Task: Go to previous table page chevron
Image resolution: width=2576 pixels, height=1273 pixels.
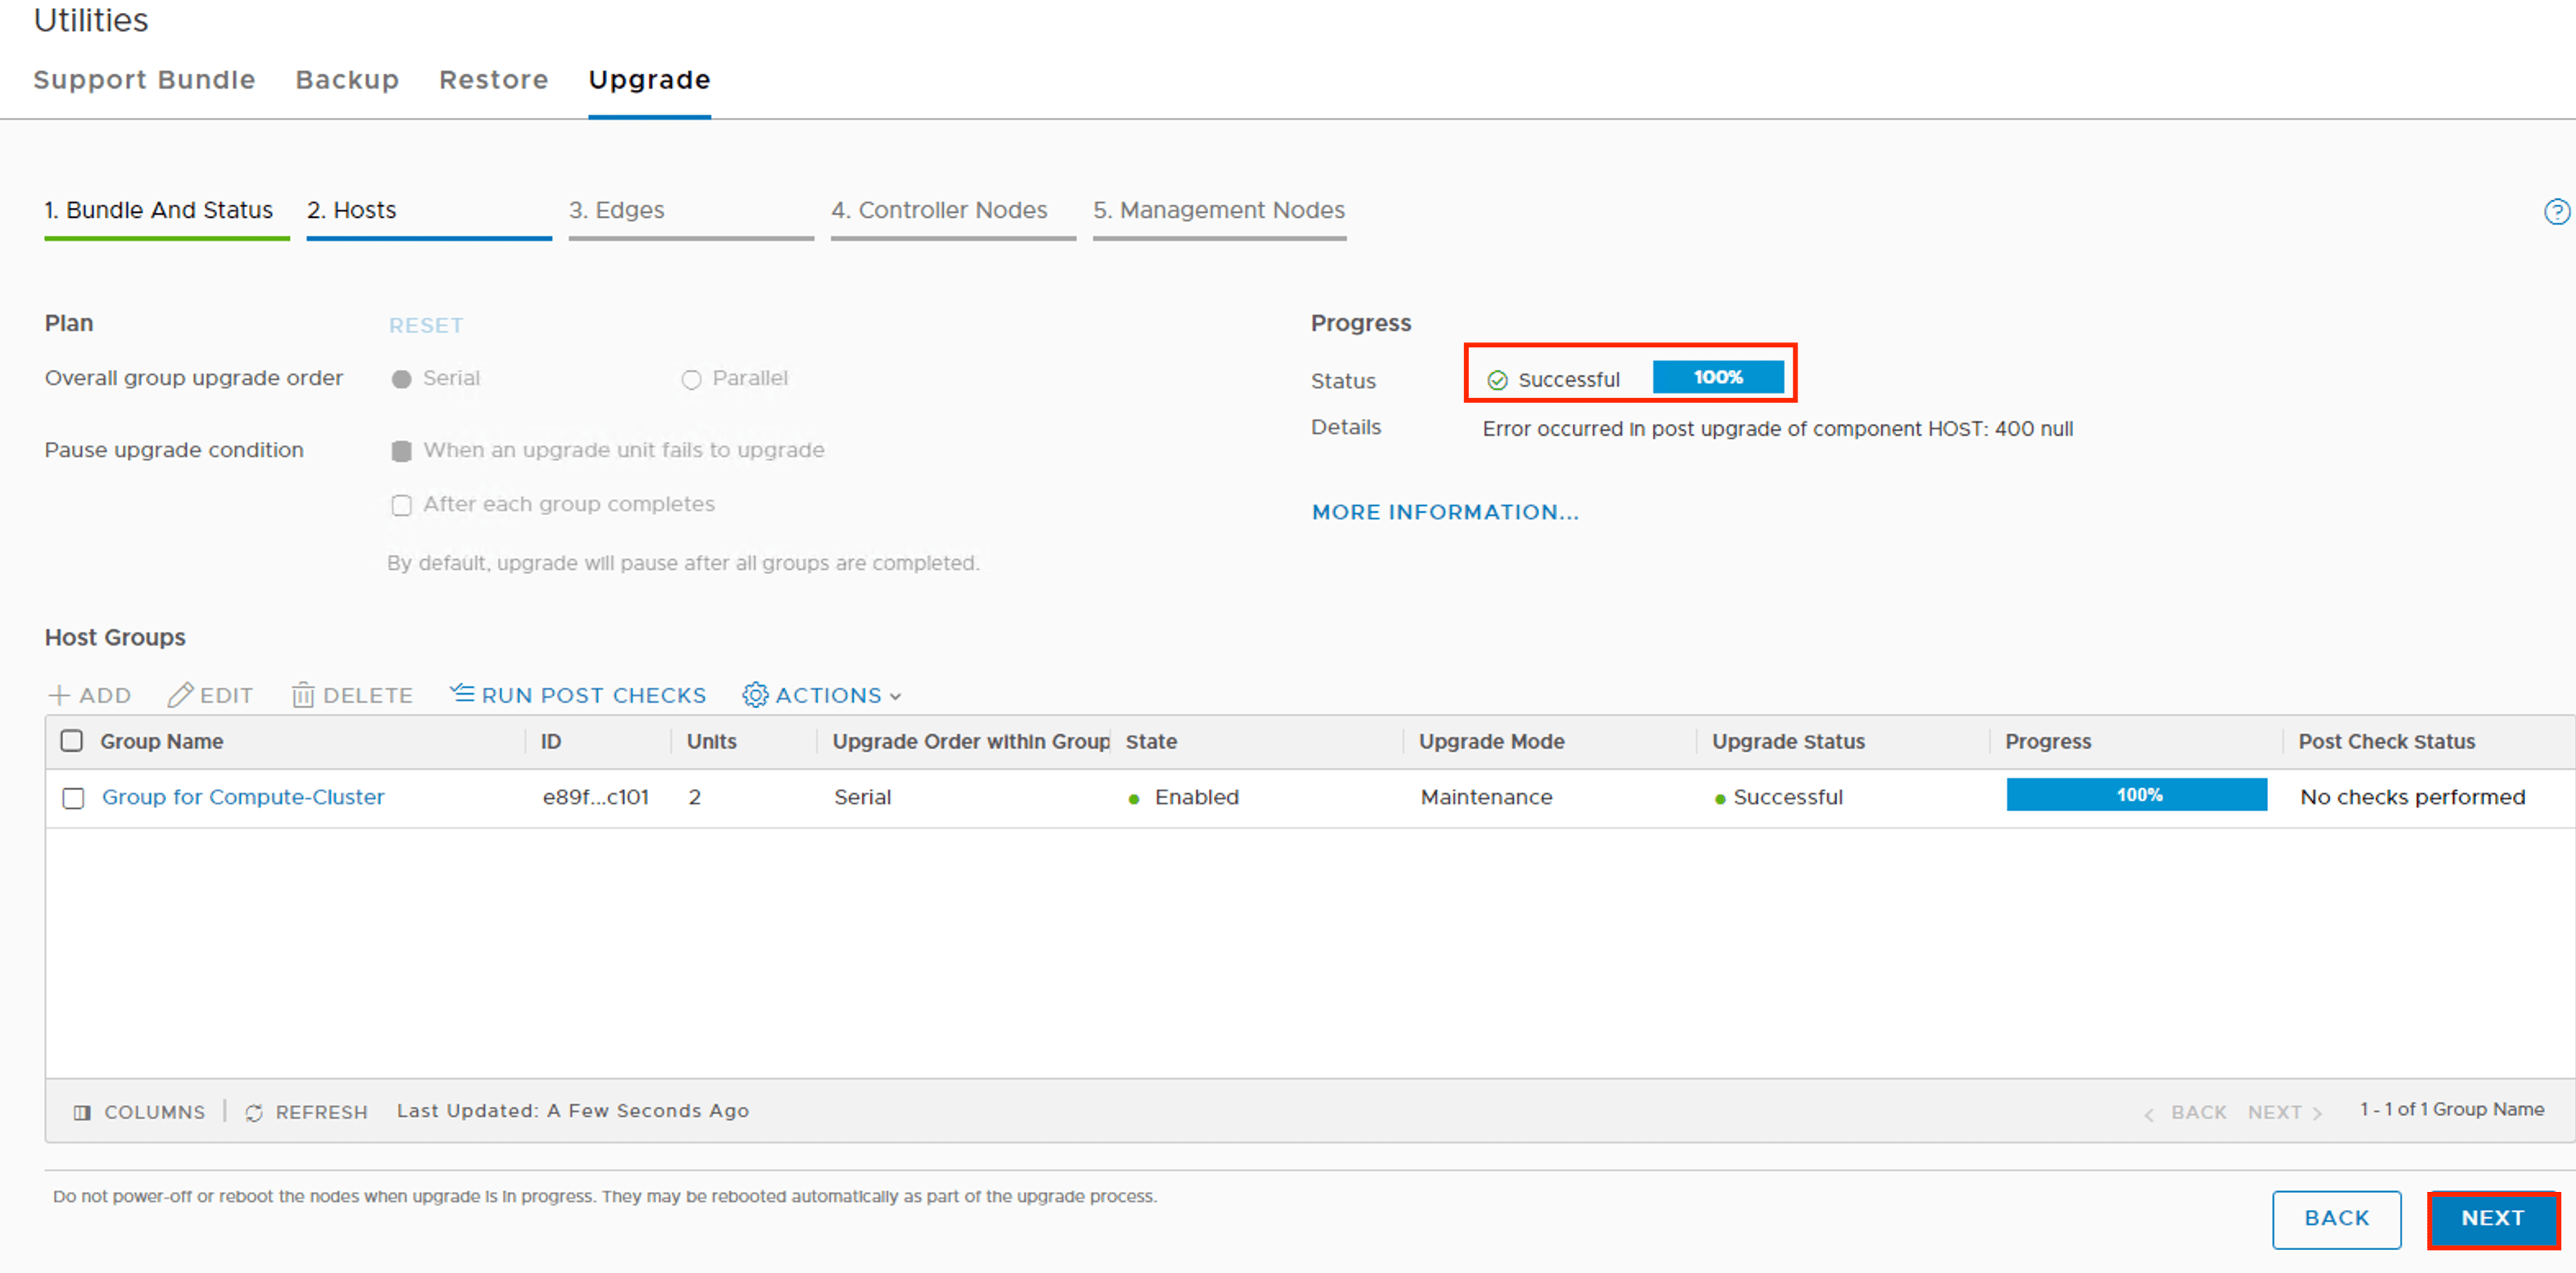Action: pyautogui.click(x=2149, y=1113)
